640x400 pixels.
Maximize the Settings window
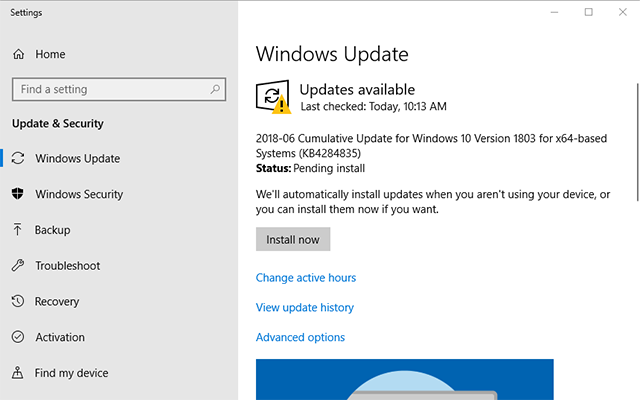coord(588,12)
